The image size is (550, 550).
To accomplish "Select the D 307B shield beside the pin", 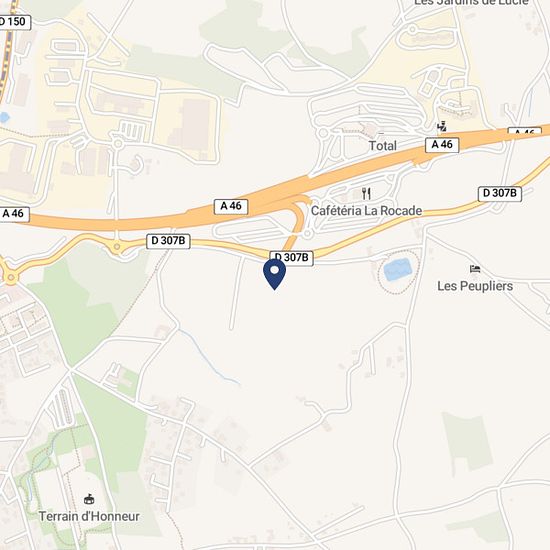I will [291, 258].
